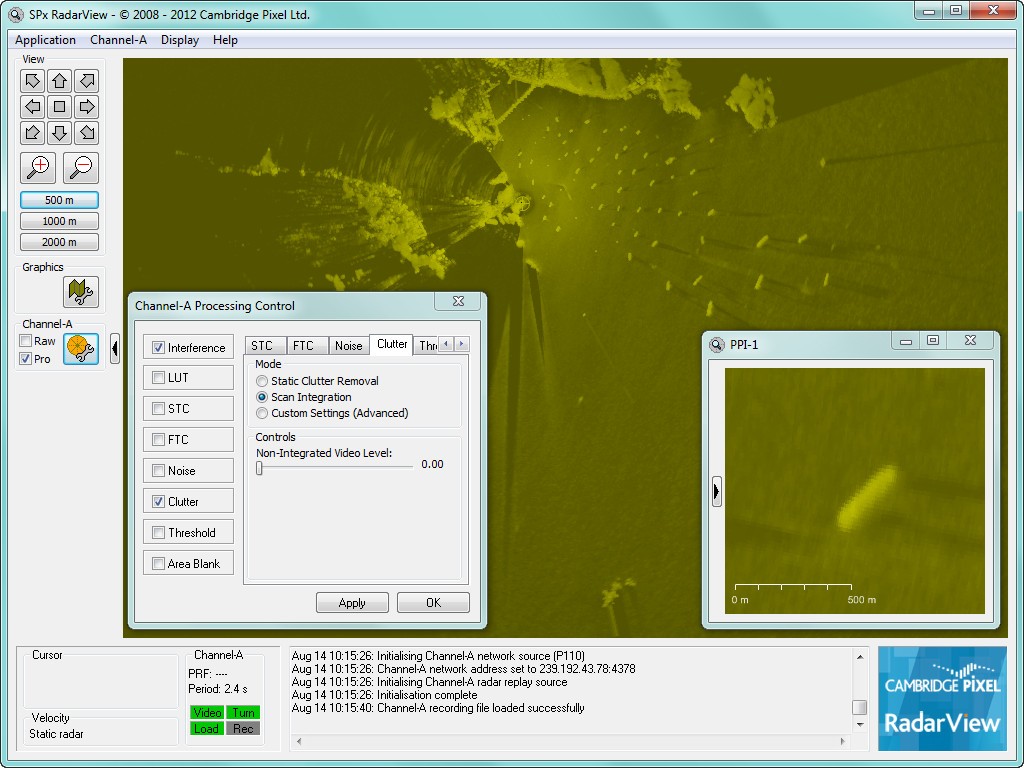The height and width of the screenshot is (768, 1024).
Task: Click the log panel vertical scrollbar
Action: pos(859,690)
